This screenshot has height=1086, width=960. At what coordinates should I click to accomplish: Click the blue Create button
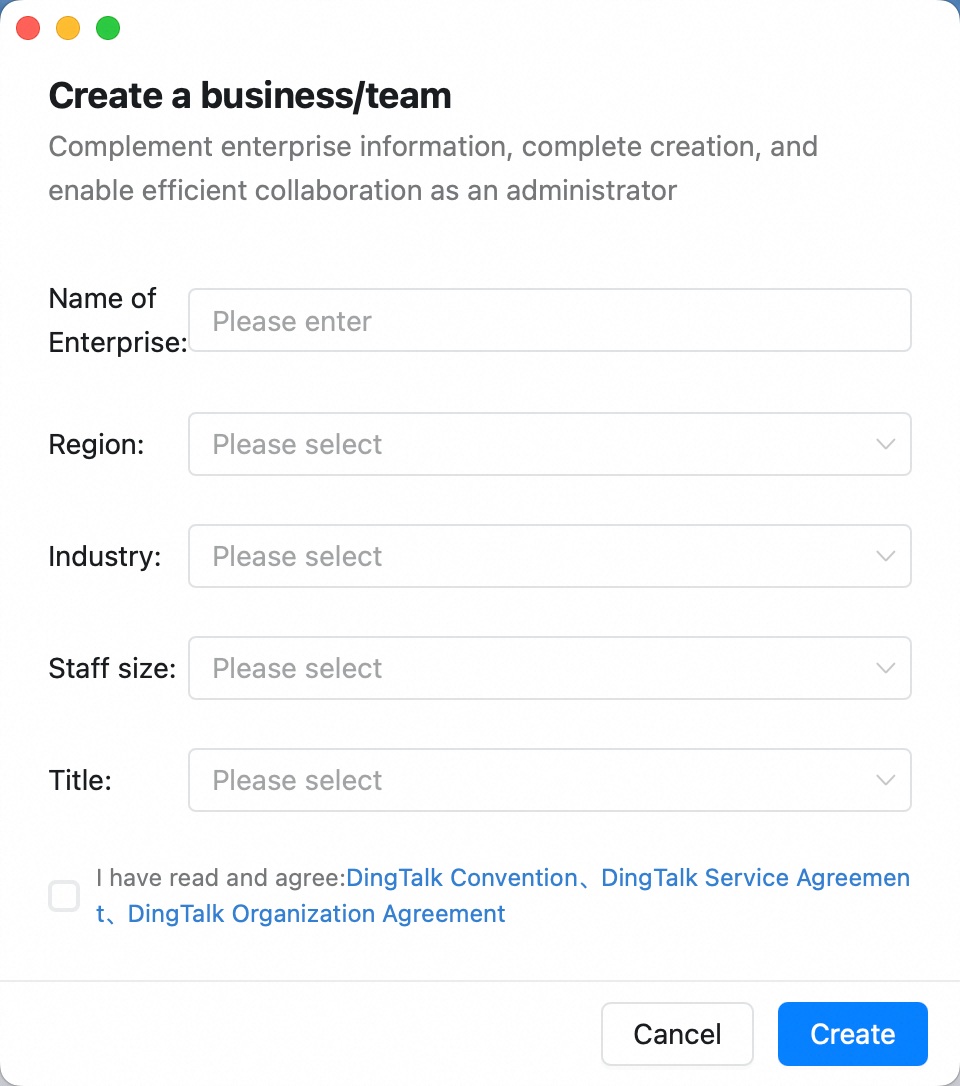tap(853, 1034)
